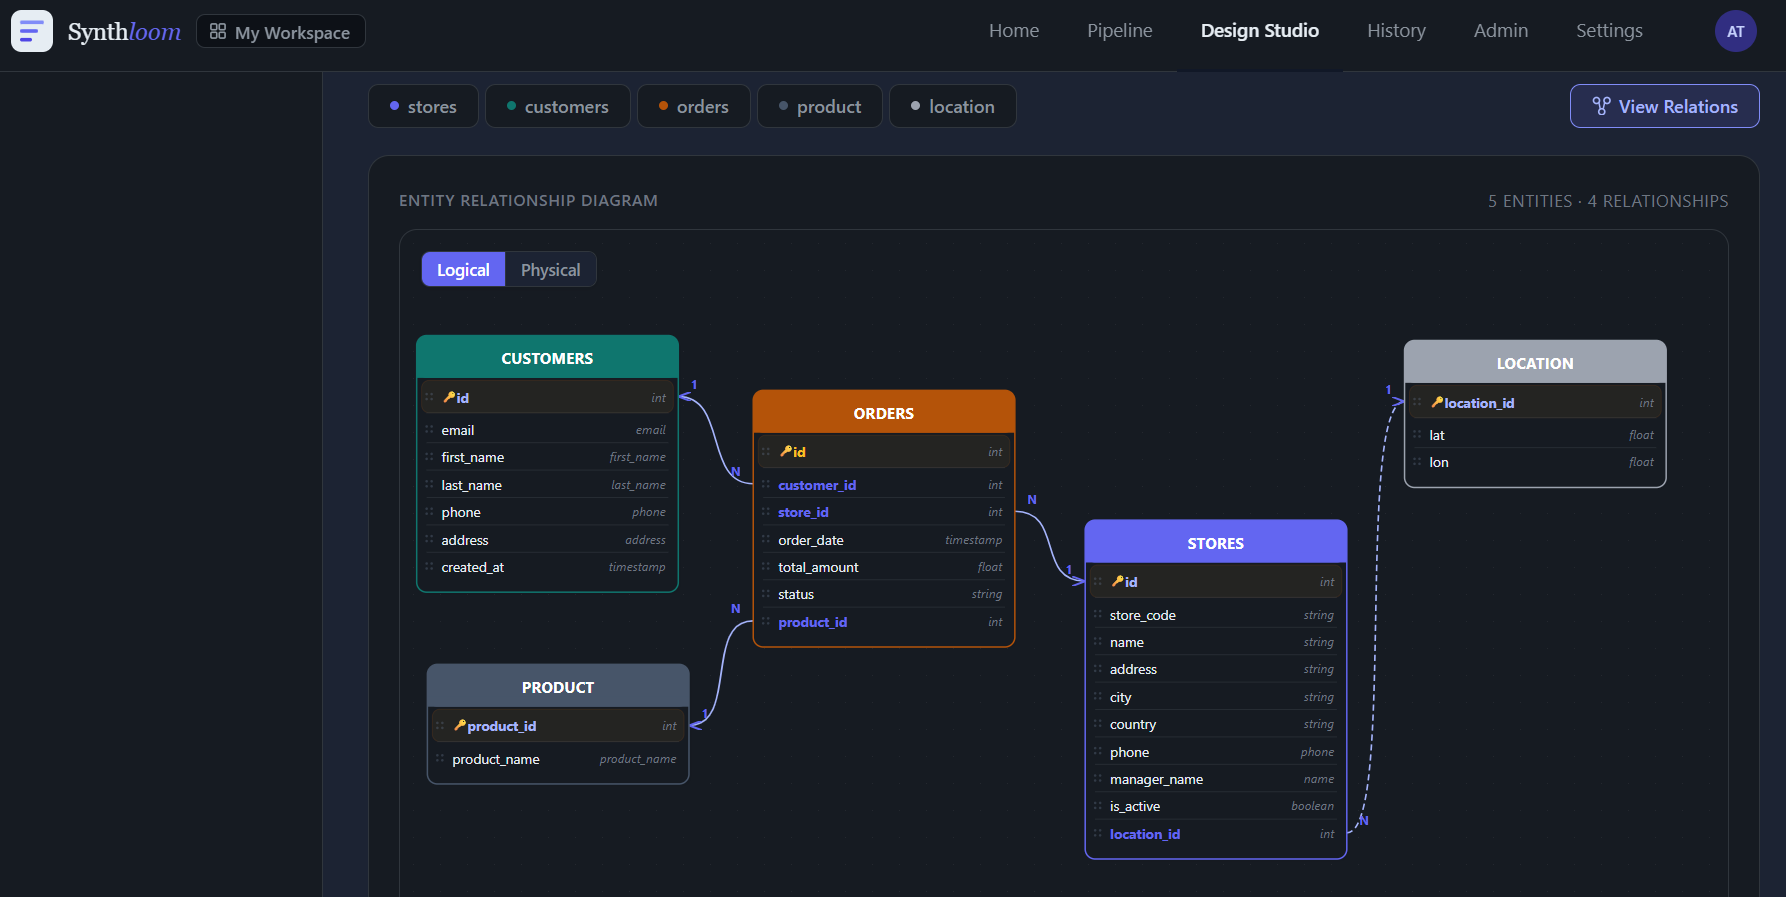This screenshot has width=1786, height=897.
Task: Select the is_active field
Action: coord(1216,806)
